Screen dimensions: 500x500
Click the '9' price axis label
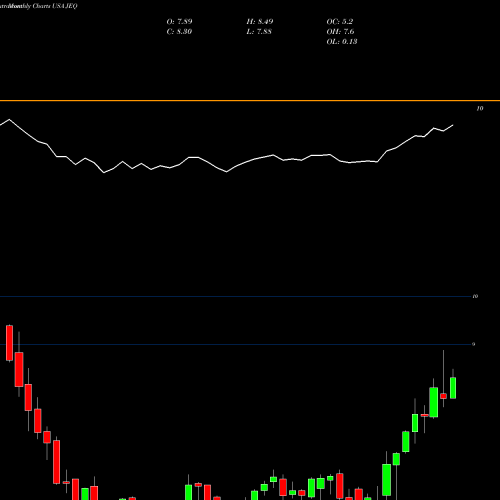click(473, 344)
